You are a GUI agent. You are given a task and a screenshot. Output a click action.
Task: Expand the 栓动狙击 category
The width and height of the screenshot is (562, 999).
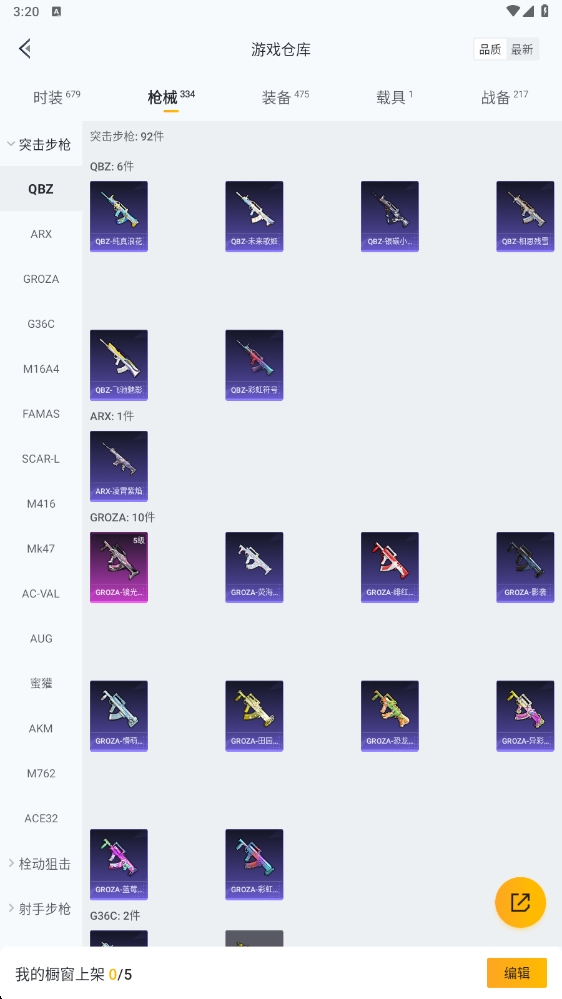[41, 864]
